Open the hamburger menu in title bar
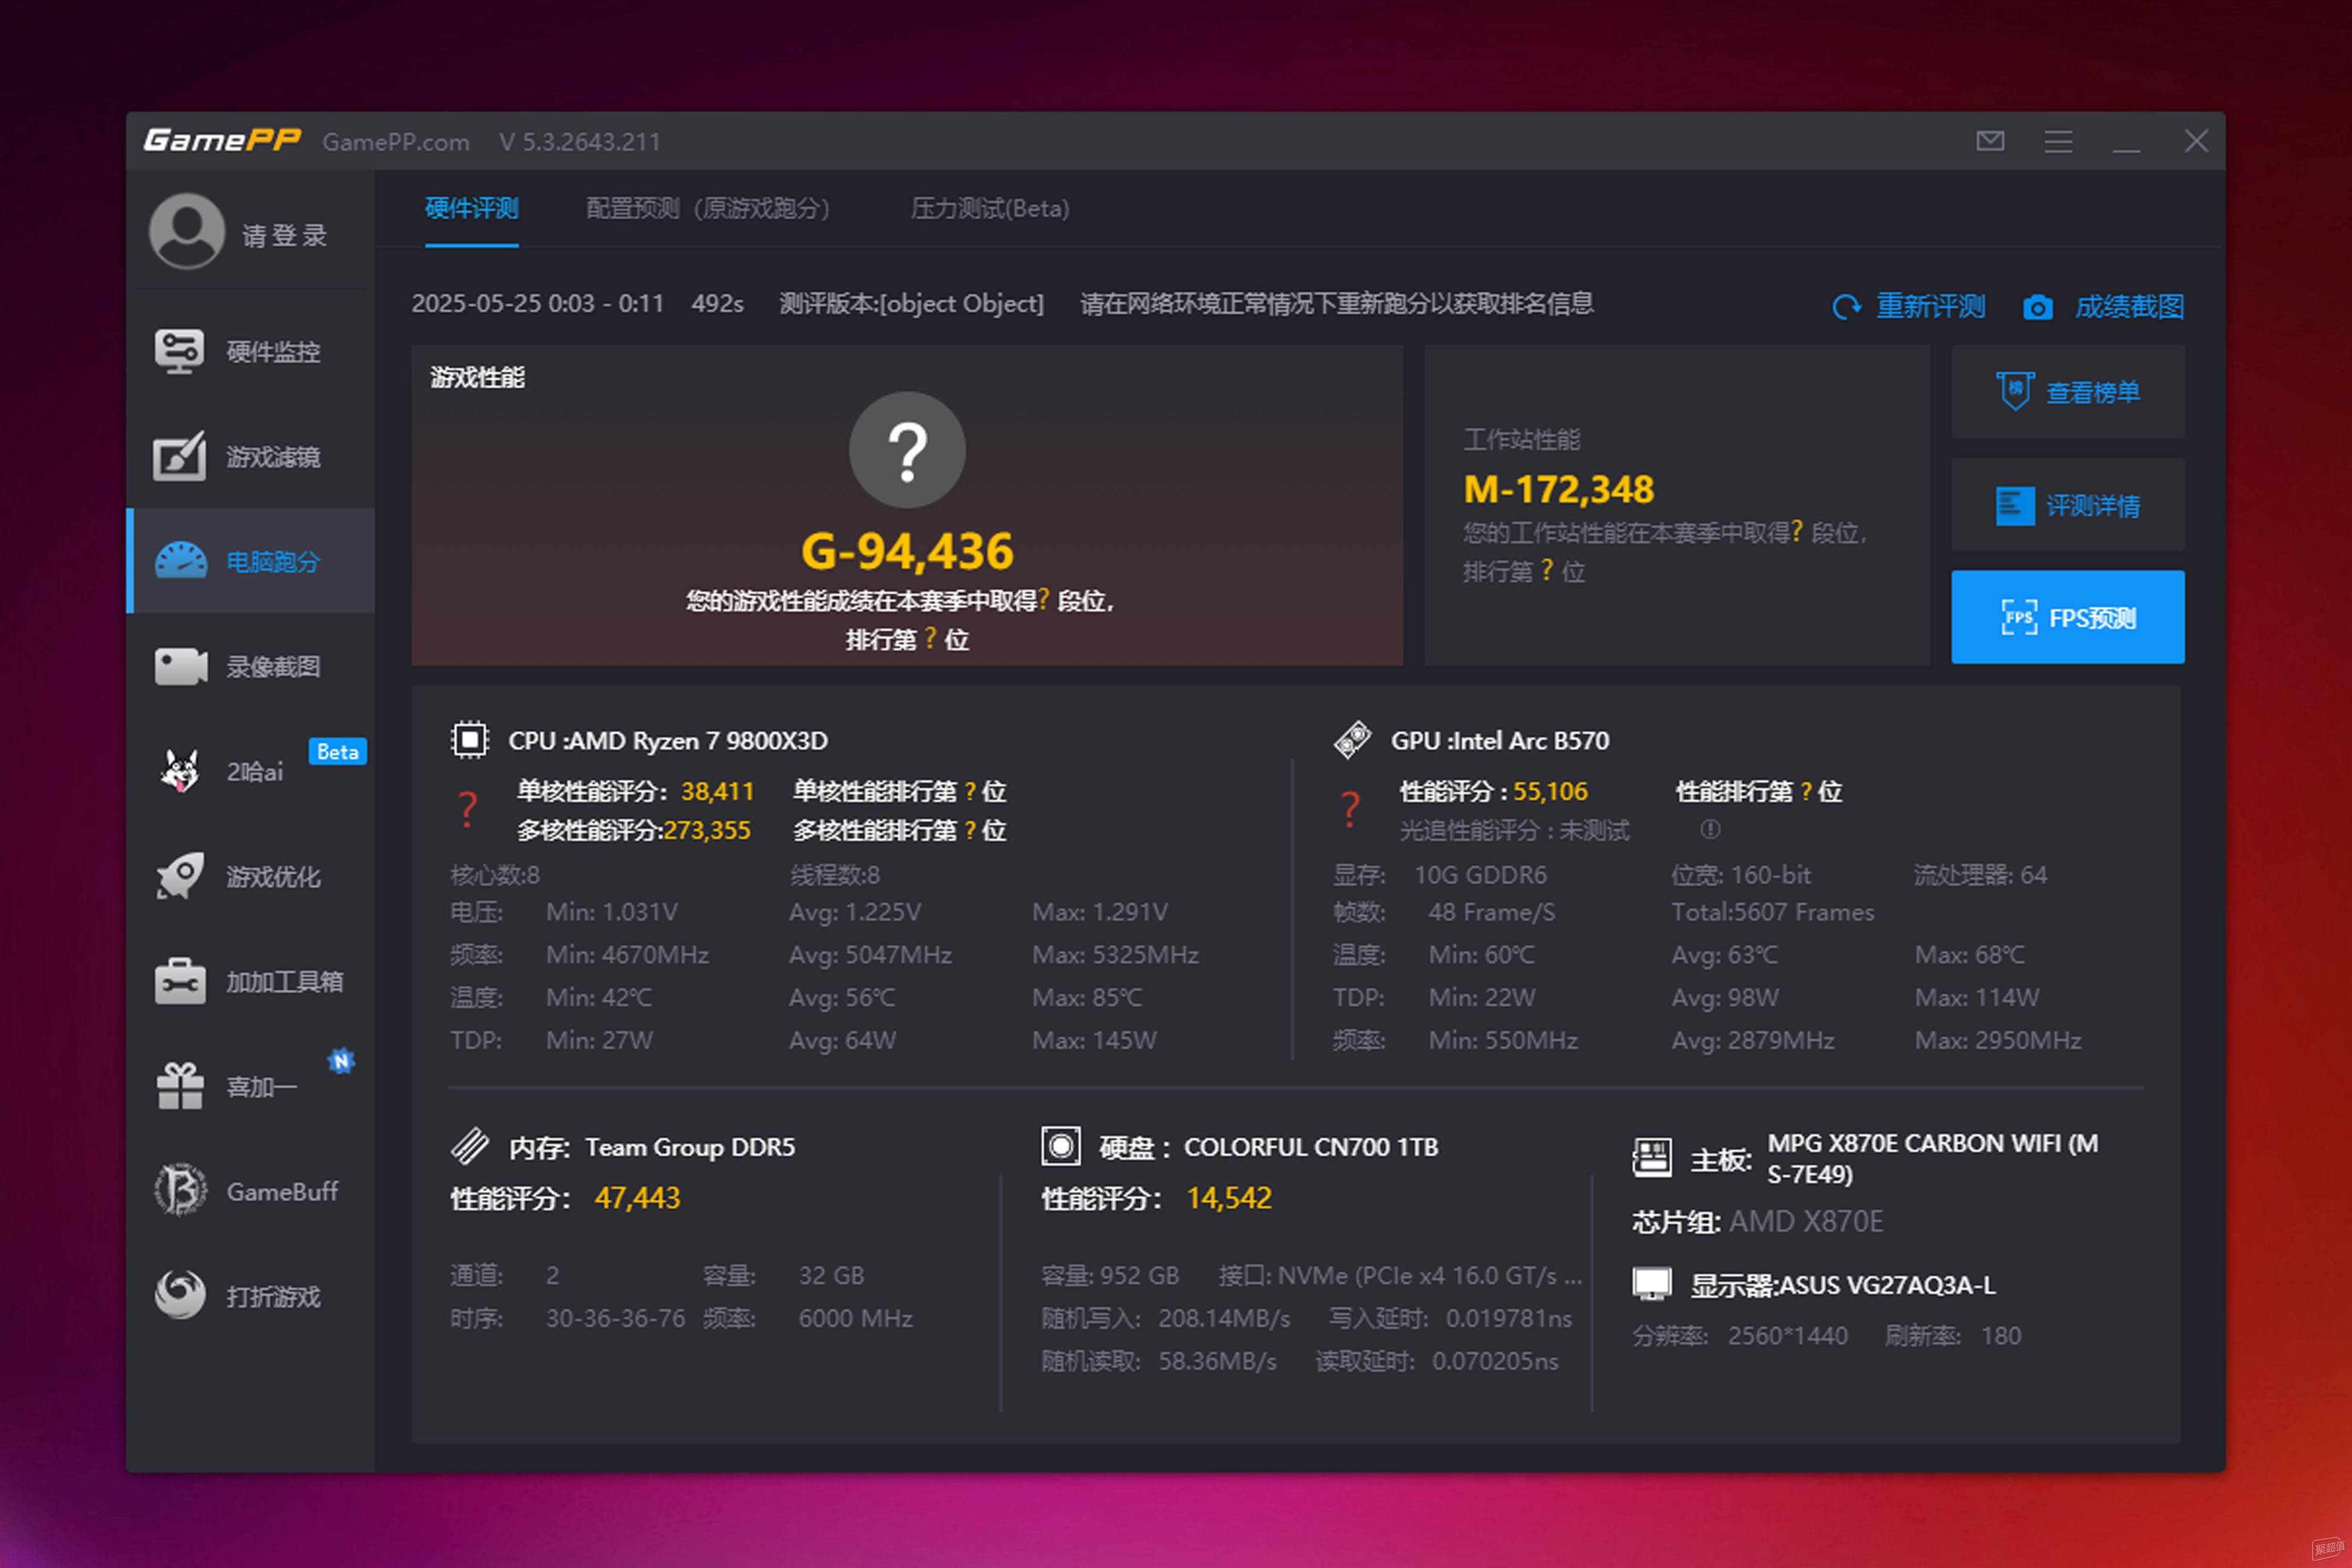The image size is (2352, 1568). pyautogui.click(x=2058, y=141)
